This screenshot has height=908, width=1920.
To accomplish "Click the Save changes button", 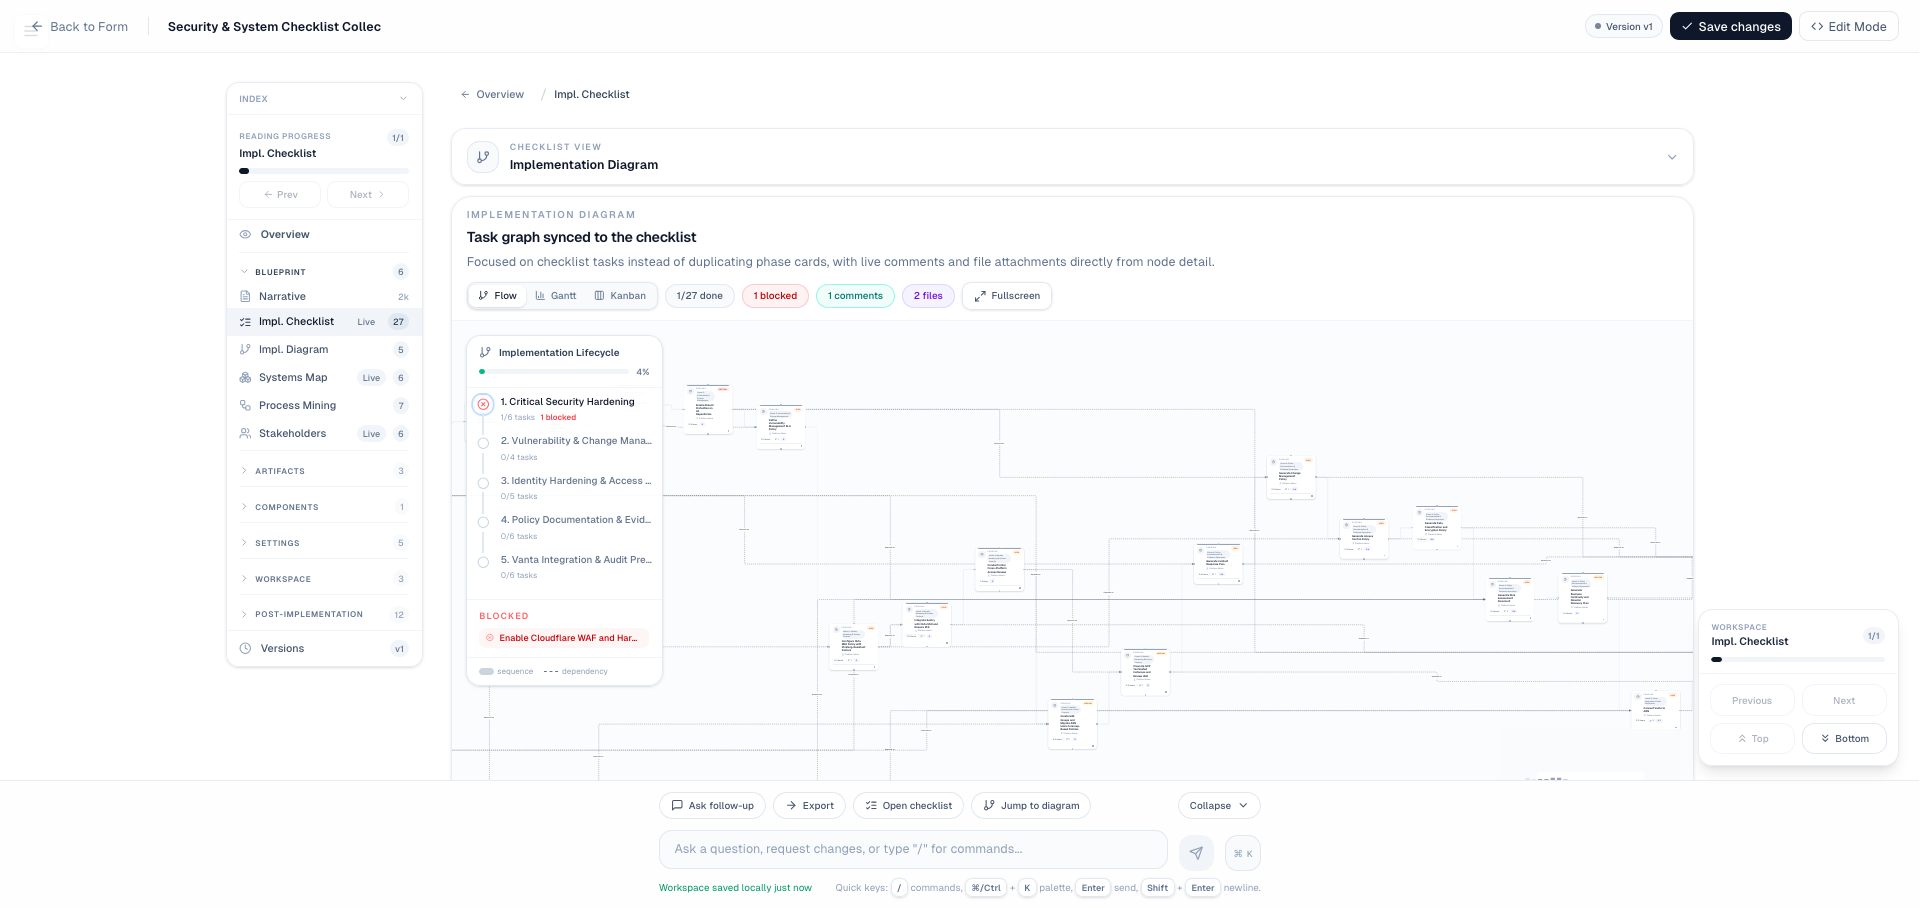I will [x=1731, y=26].
